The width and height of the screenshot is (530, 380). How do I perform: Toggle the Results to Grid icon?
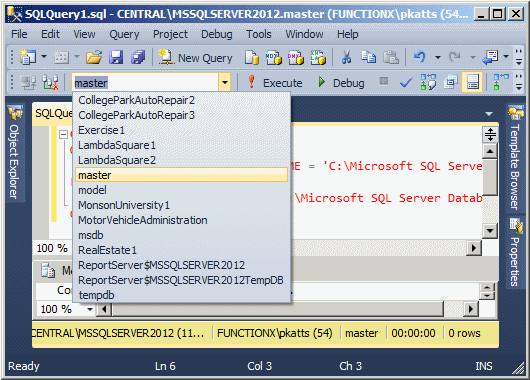472,82
